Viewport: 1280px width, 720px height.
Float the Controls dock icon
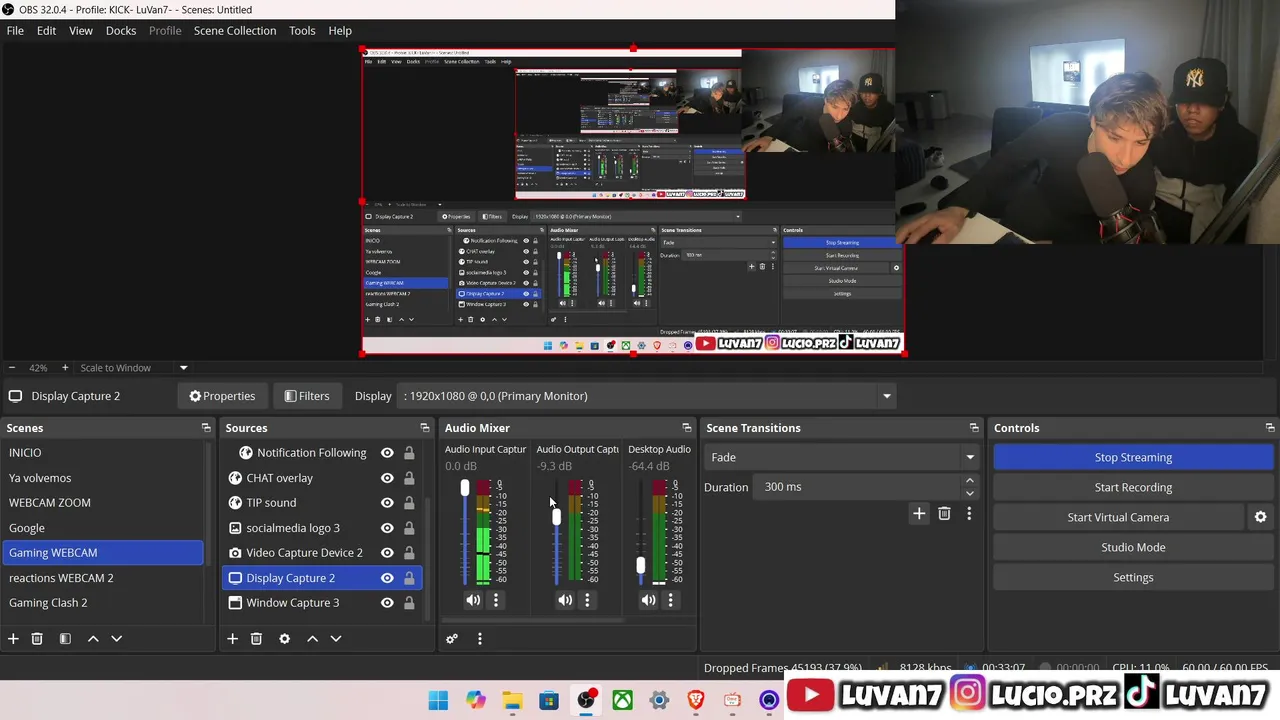1270,428
